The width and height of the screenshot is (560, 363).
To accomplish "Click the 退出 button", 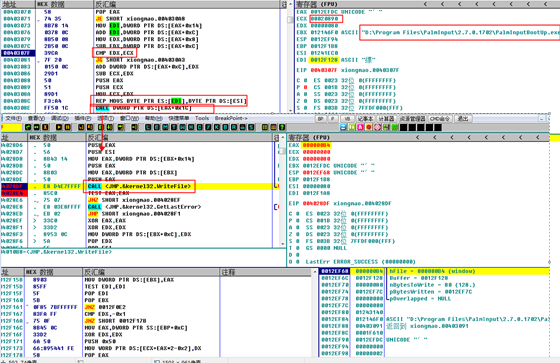I will coord(463,119).
